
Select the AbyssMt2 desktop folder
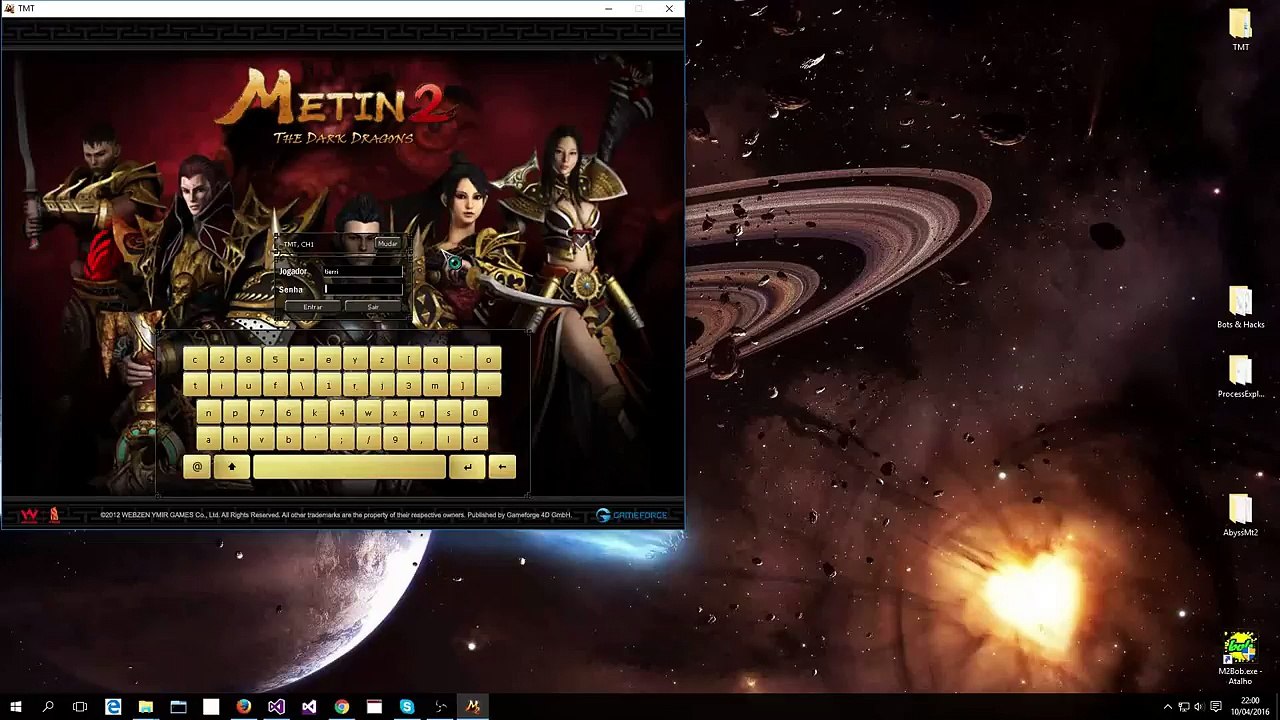pos(1240,516)
